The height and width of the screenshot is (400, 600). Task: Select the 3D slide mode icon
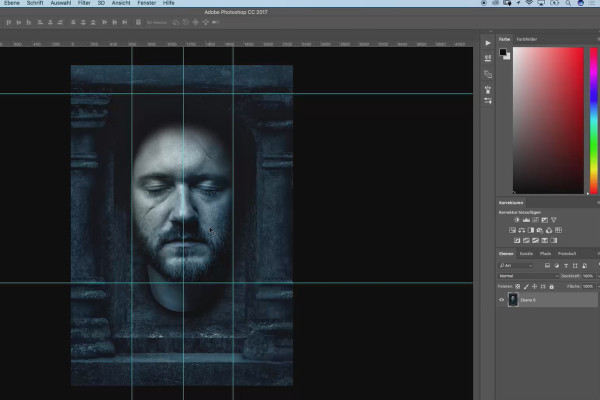(x=205, y=22)
